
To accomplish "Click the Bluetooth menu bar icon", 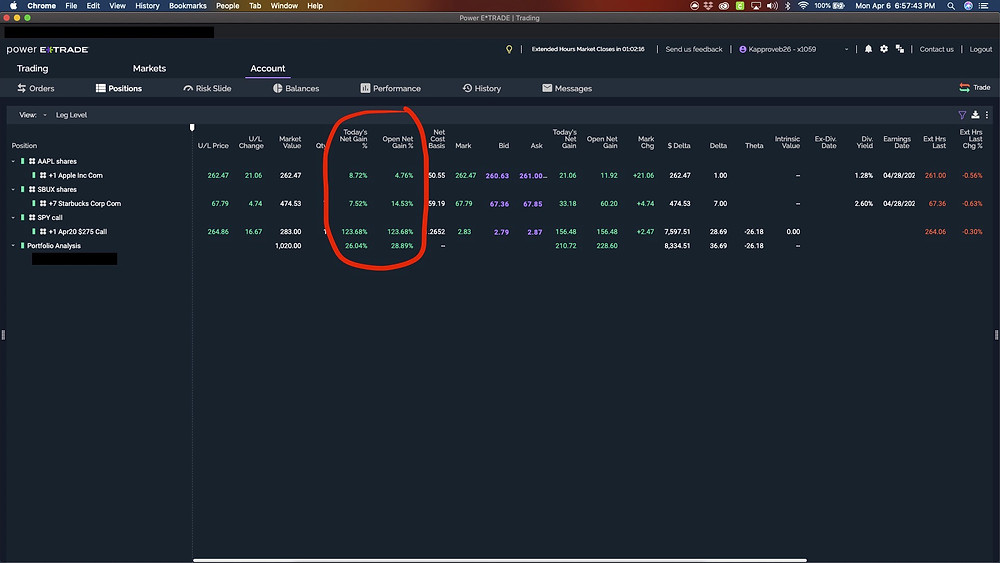I will pyautogui.click(x=788, y=6).
